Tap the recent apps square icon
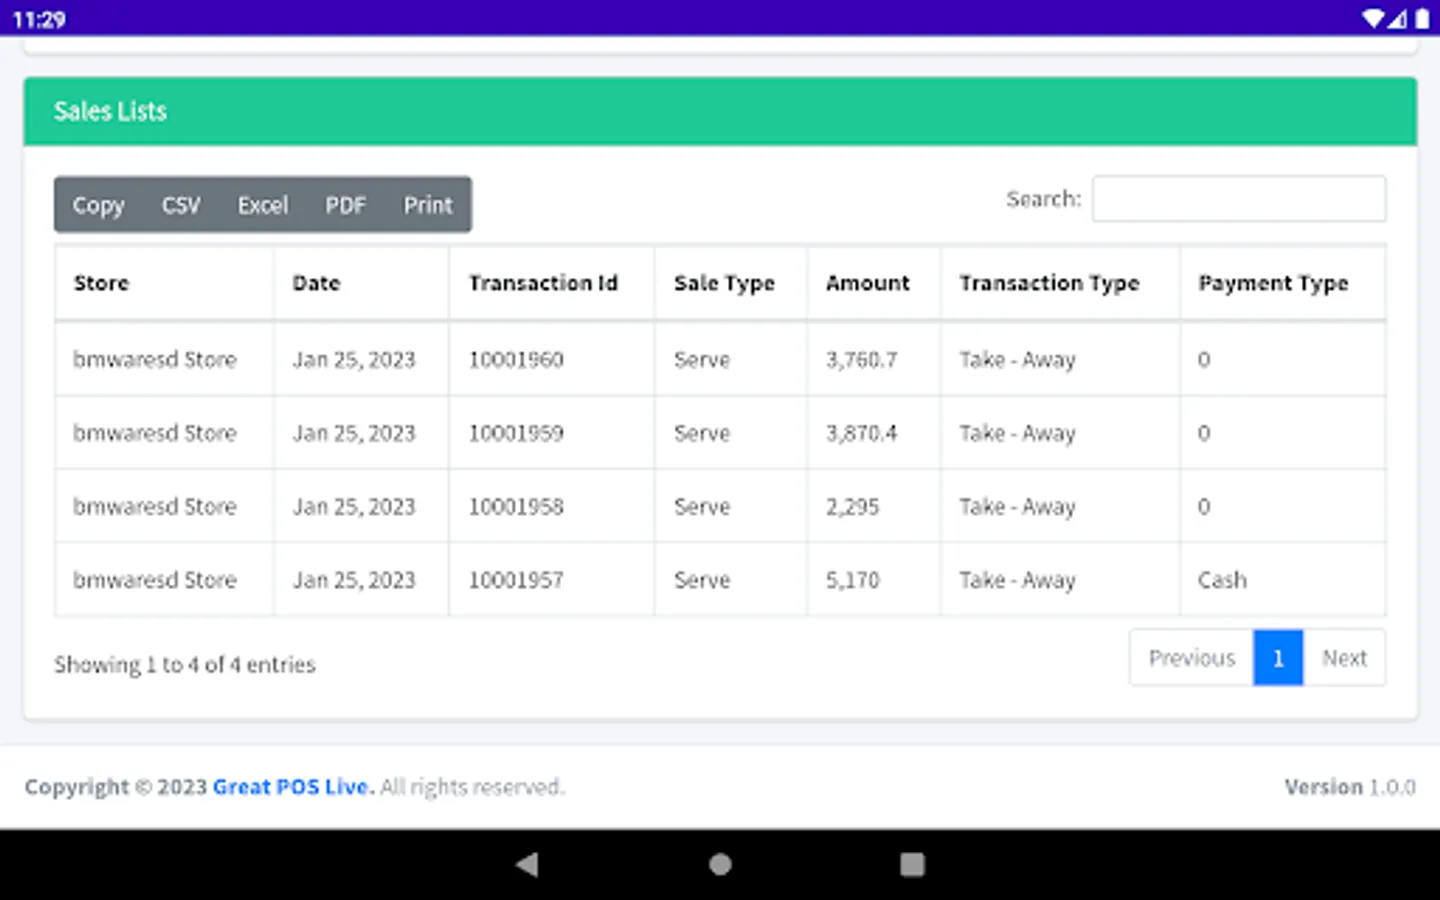Viewport: 1440px width, 900px height. (912, 864)
